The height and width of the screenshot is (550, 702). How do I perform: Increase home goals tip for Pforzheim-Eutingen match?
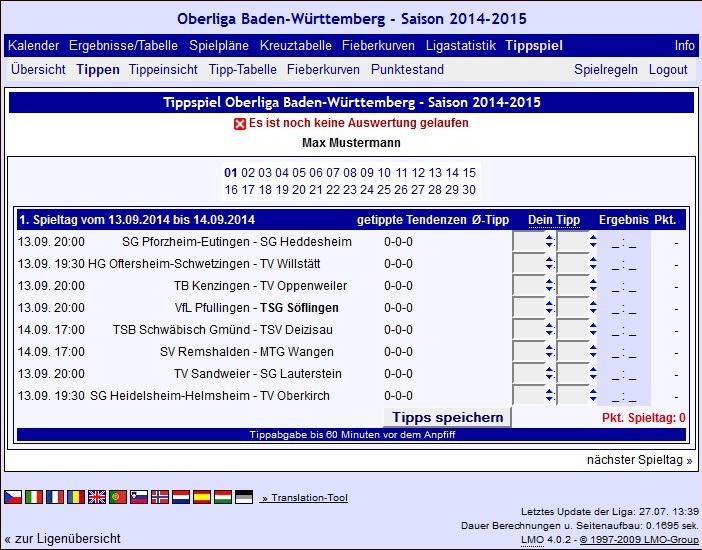point(549,237)
